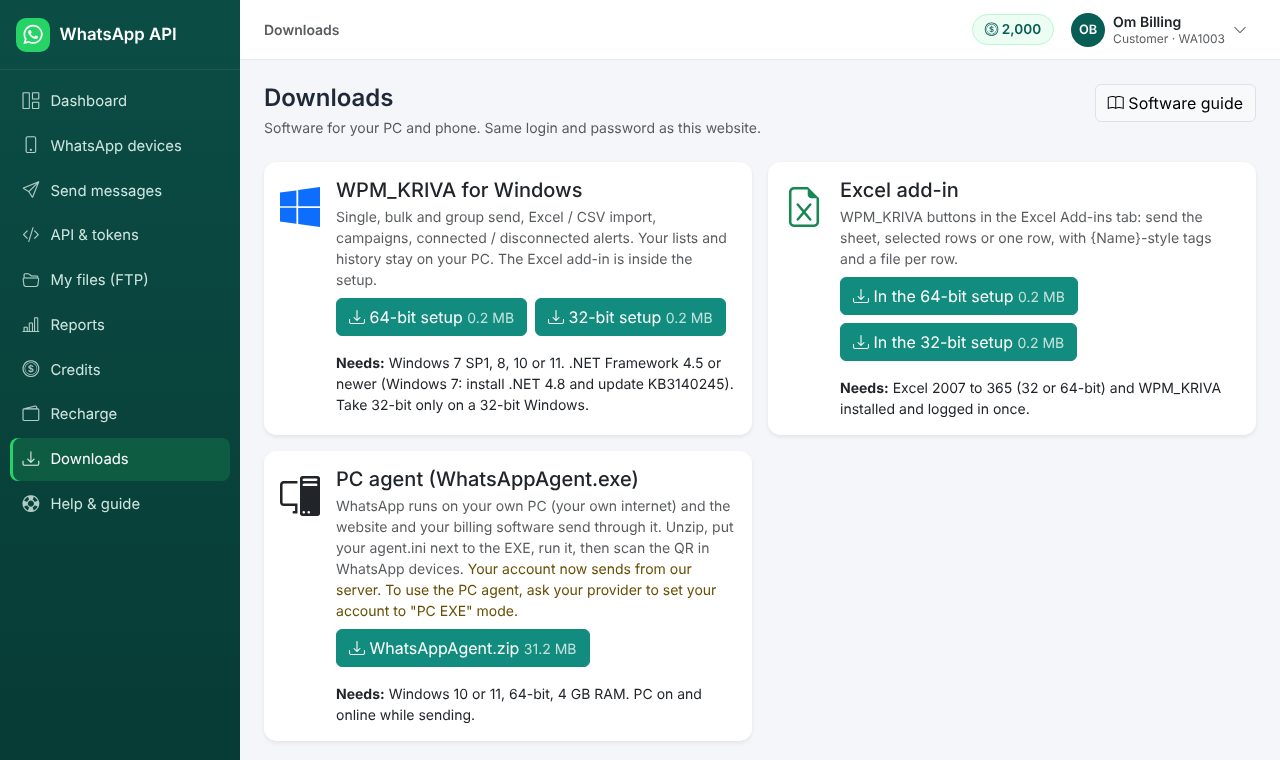Click the WhatsApp devices phone icon
Screen dimensions: 1280x760
tap(31, 146)
